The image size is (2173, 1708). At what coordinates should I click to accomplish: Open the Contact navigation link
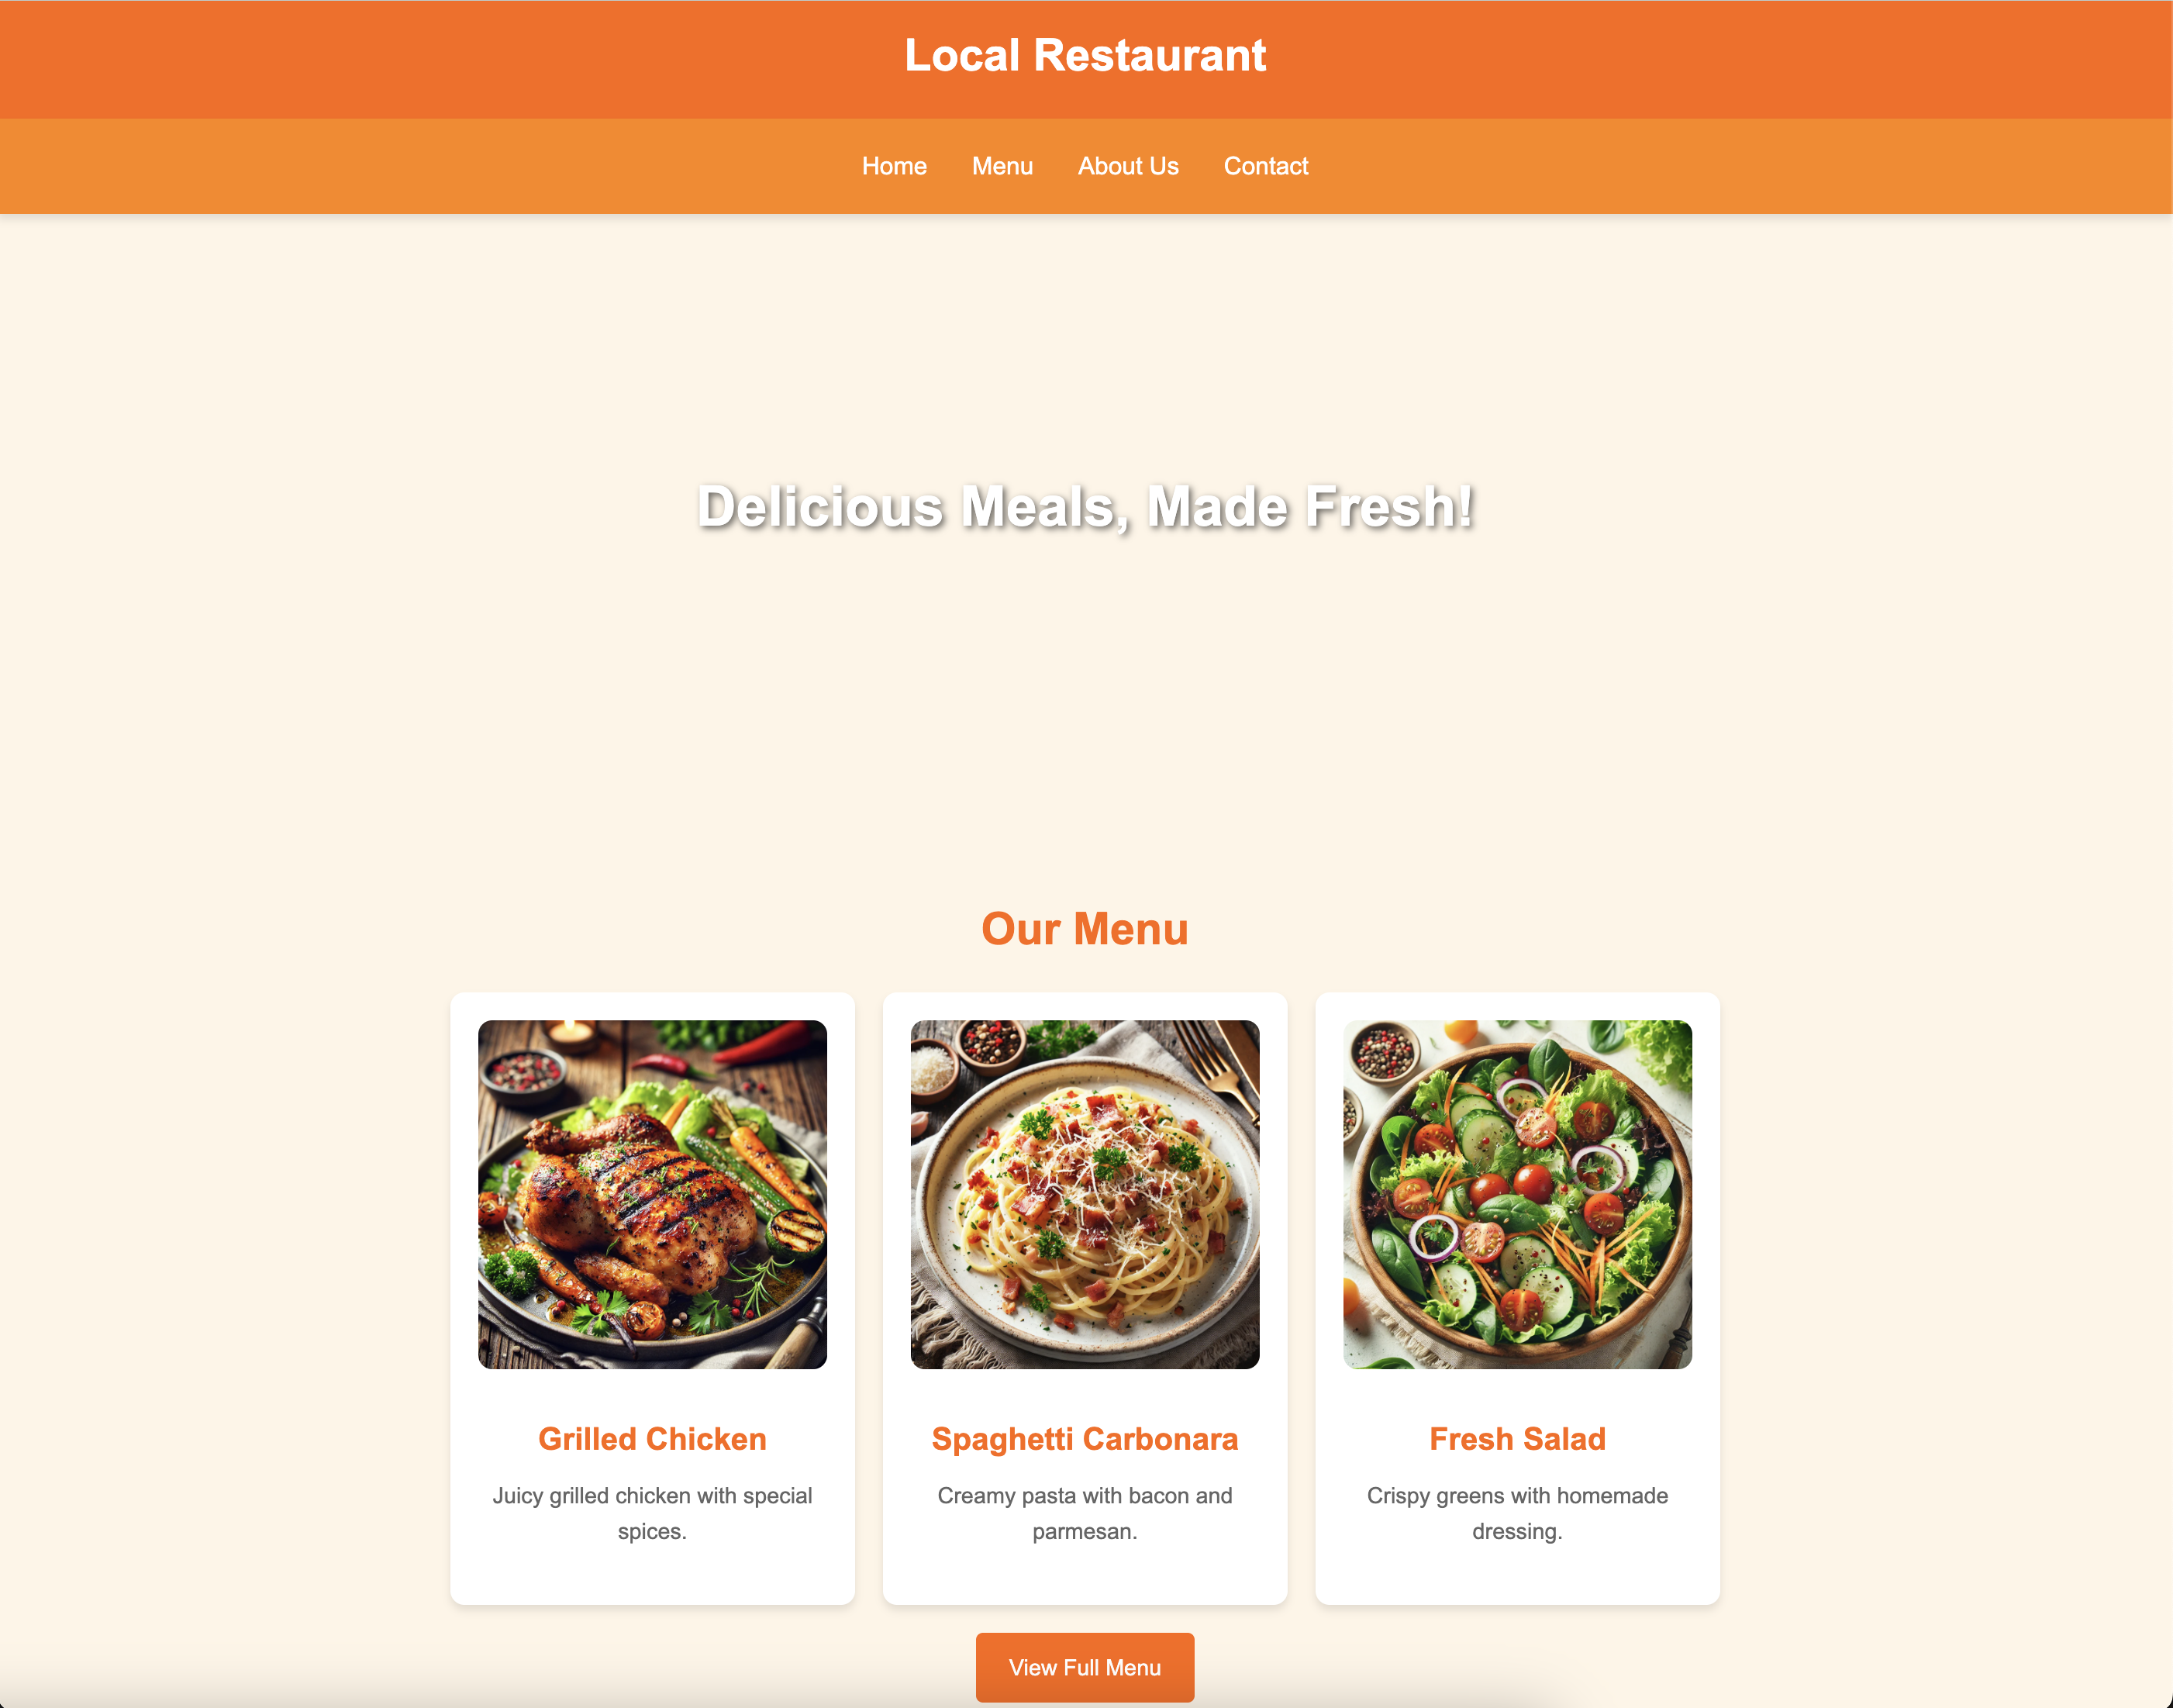point(1265,166)
